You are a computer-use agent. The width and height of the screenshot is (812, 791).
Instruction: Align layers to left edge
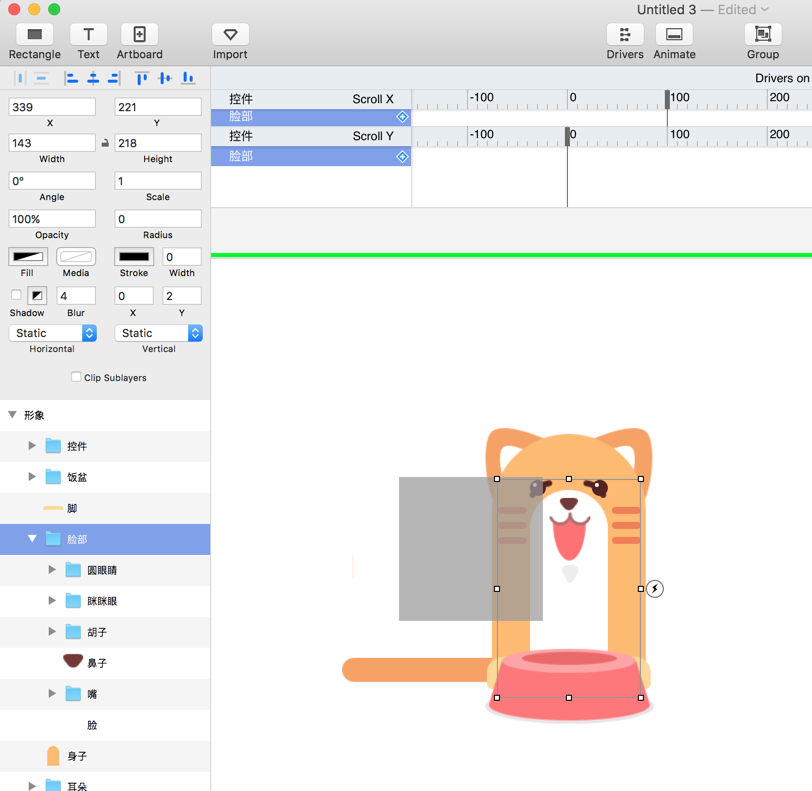[71, 78]
